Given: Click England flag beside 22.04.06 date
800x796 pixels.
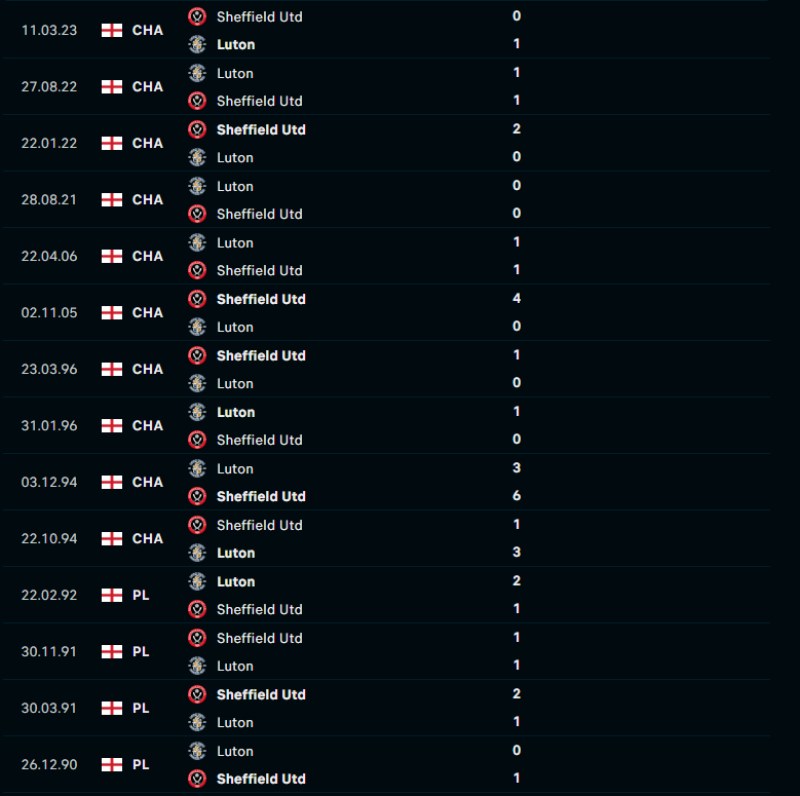Looking at the screenshot, I should (x=112, y=256).
